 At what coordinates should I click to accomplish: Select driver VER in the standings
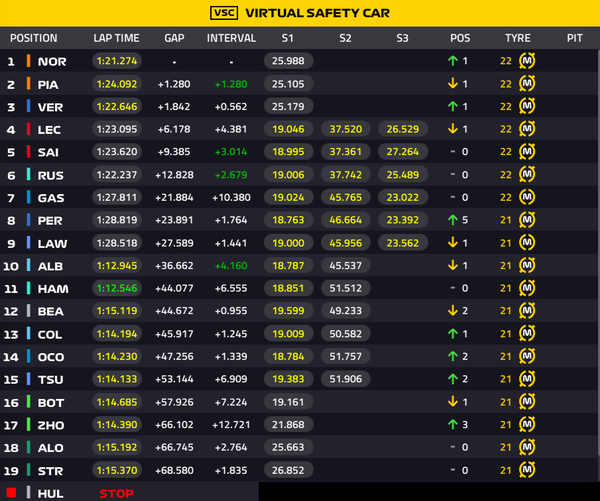tap(50, 107)
